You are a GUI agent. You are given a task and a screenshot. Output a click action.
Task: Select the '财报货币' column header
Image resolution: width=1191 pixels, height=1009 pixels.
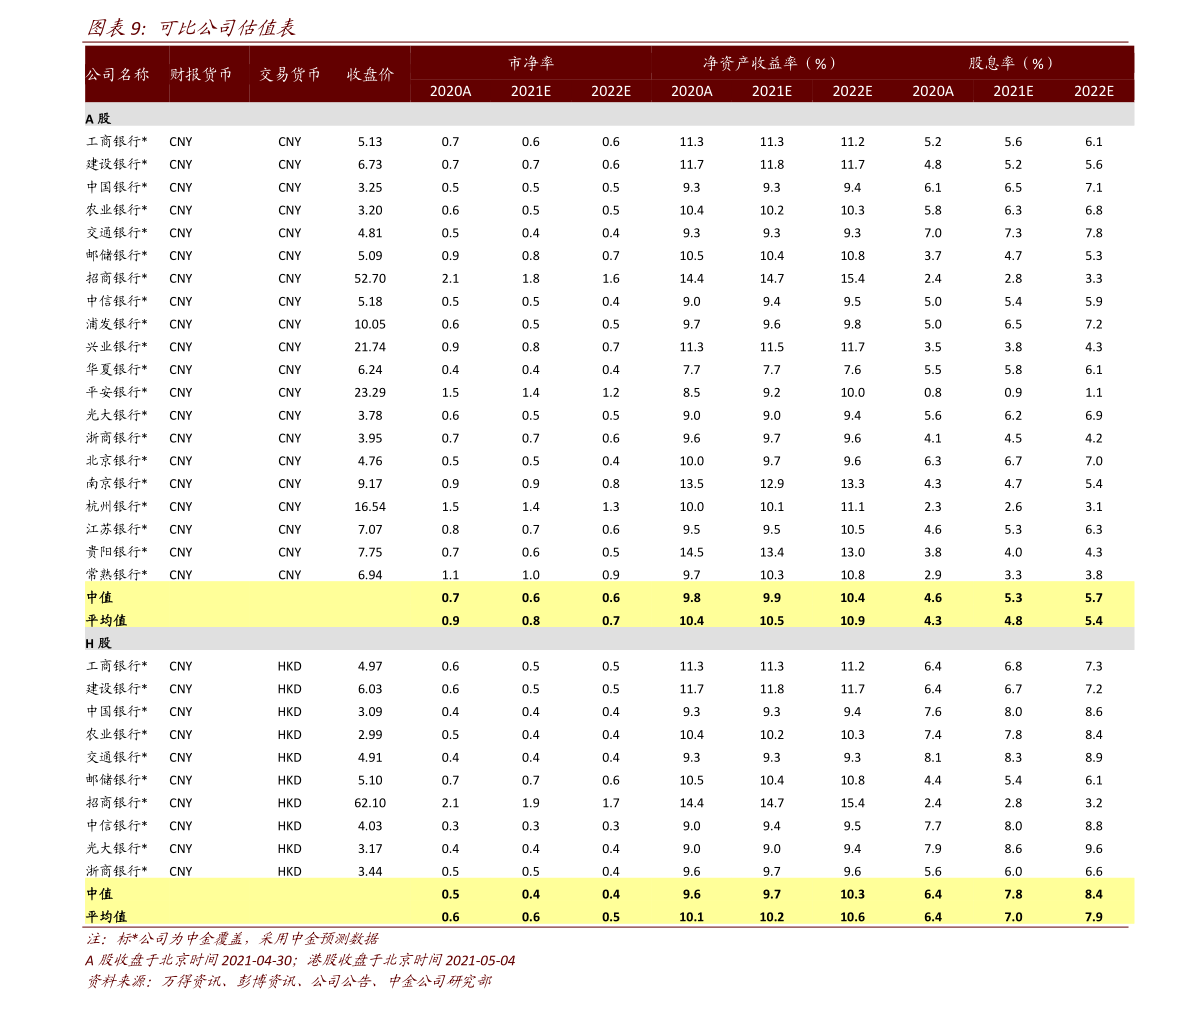tap(201, 74)
